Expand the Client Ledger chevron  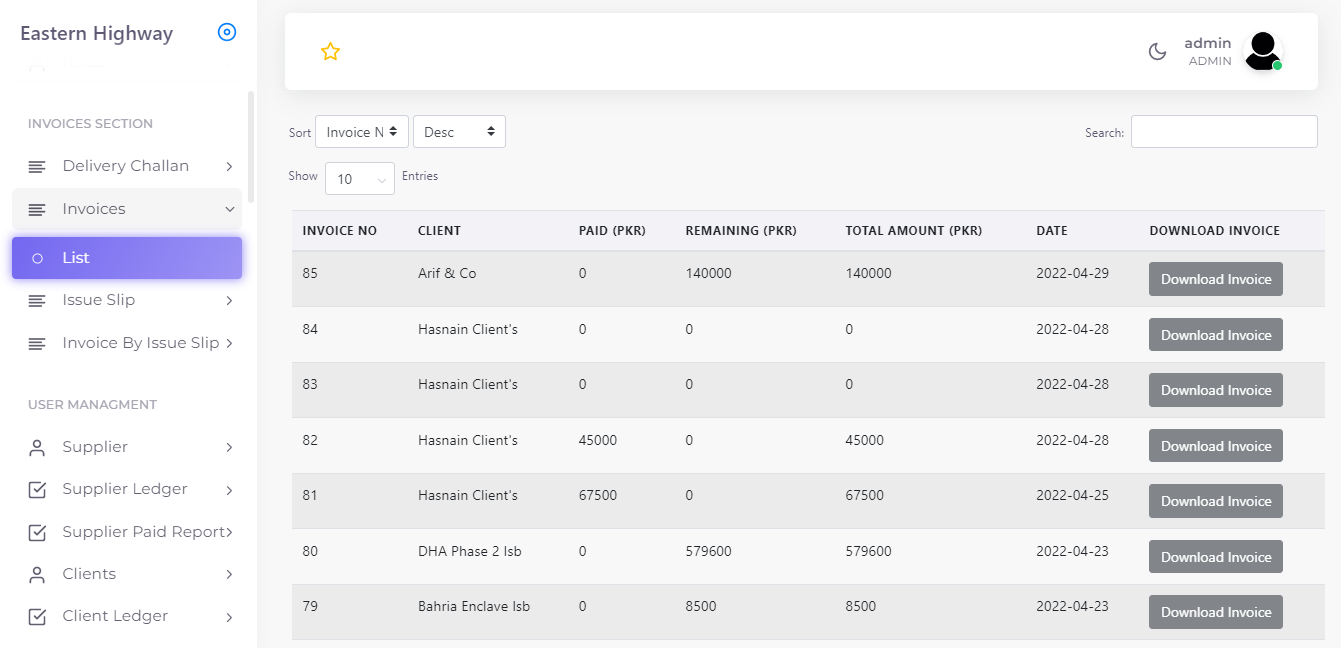[229, 616]
